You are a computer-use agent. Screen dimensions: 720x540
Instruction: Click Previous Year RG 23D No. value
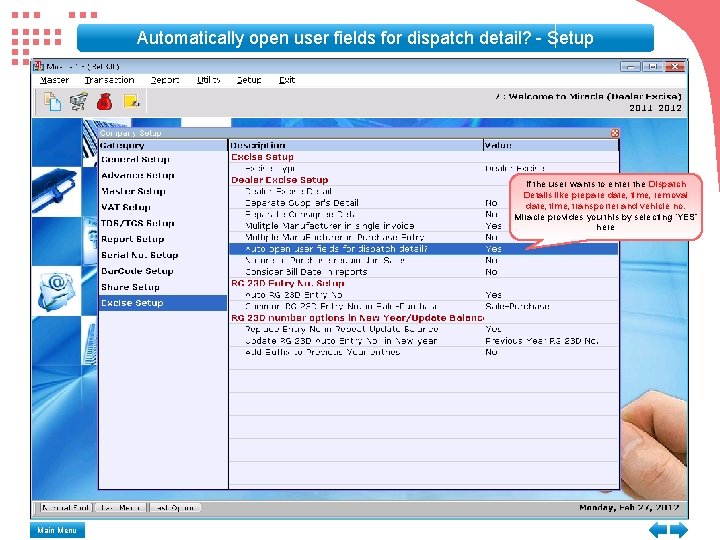(542, 341)
